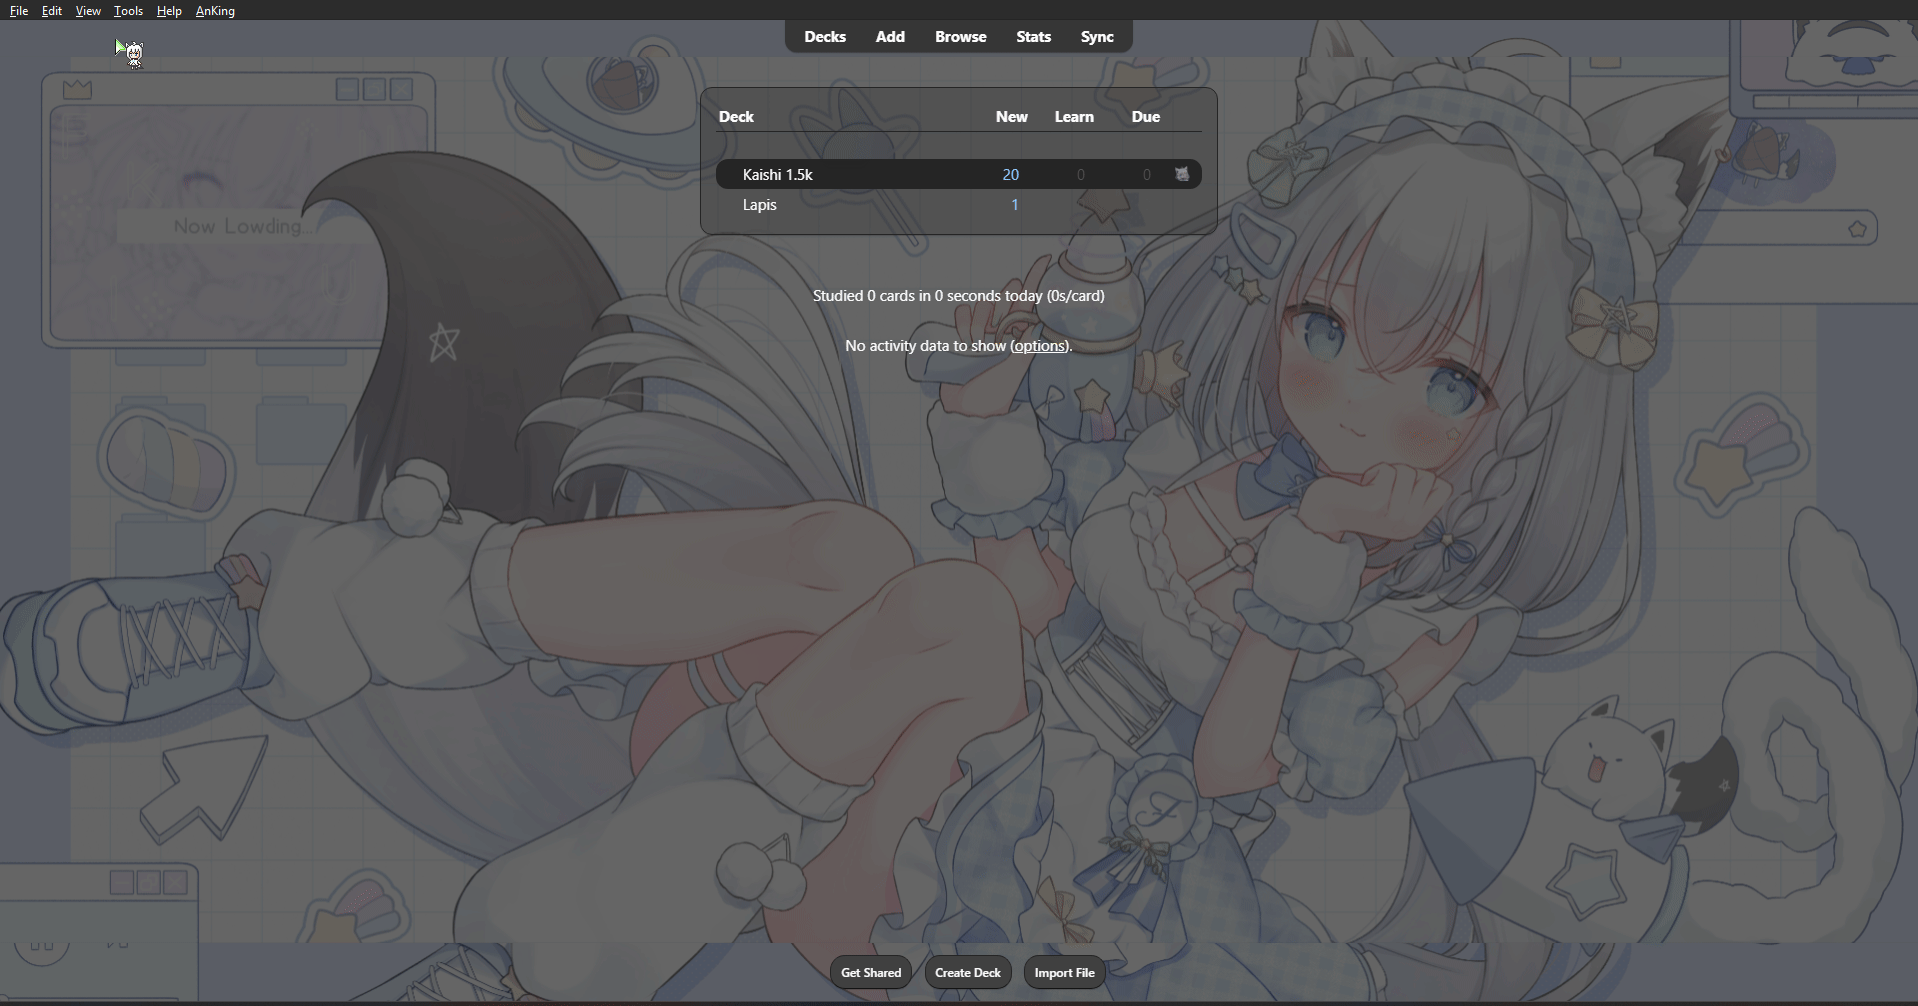Open the Tools menu
Image resolution: width=1918 pixels, height=1006 pixels.
128,11
